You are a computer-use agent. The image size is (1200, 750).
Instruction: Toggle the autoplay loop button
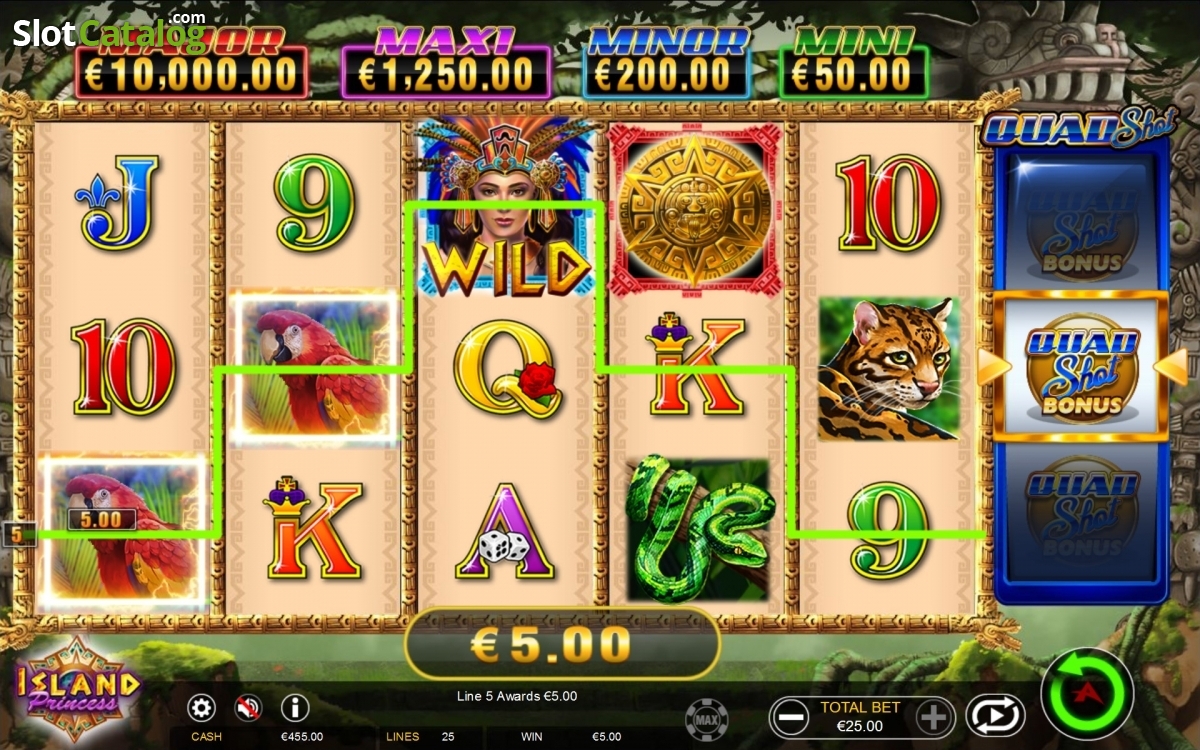pos(995,716)
